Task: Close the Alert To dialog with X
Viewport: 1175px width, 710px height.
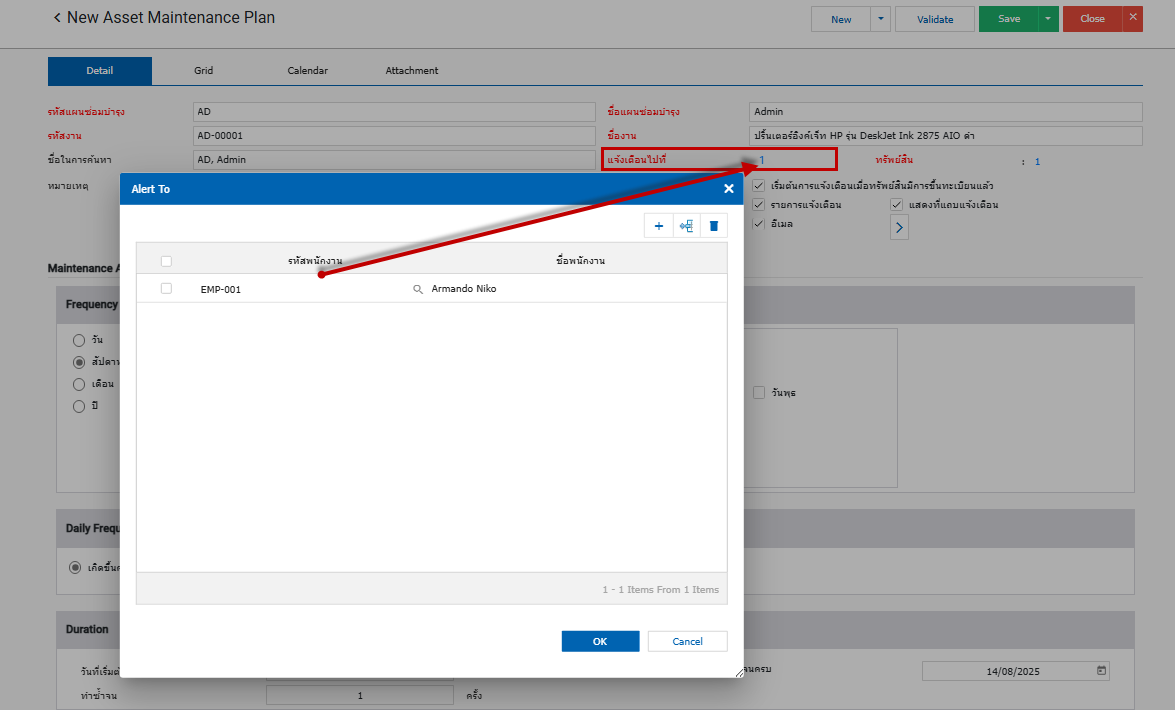Action: pyautogui.click(x=729, y=188)
